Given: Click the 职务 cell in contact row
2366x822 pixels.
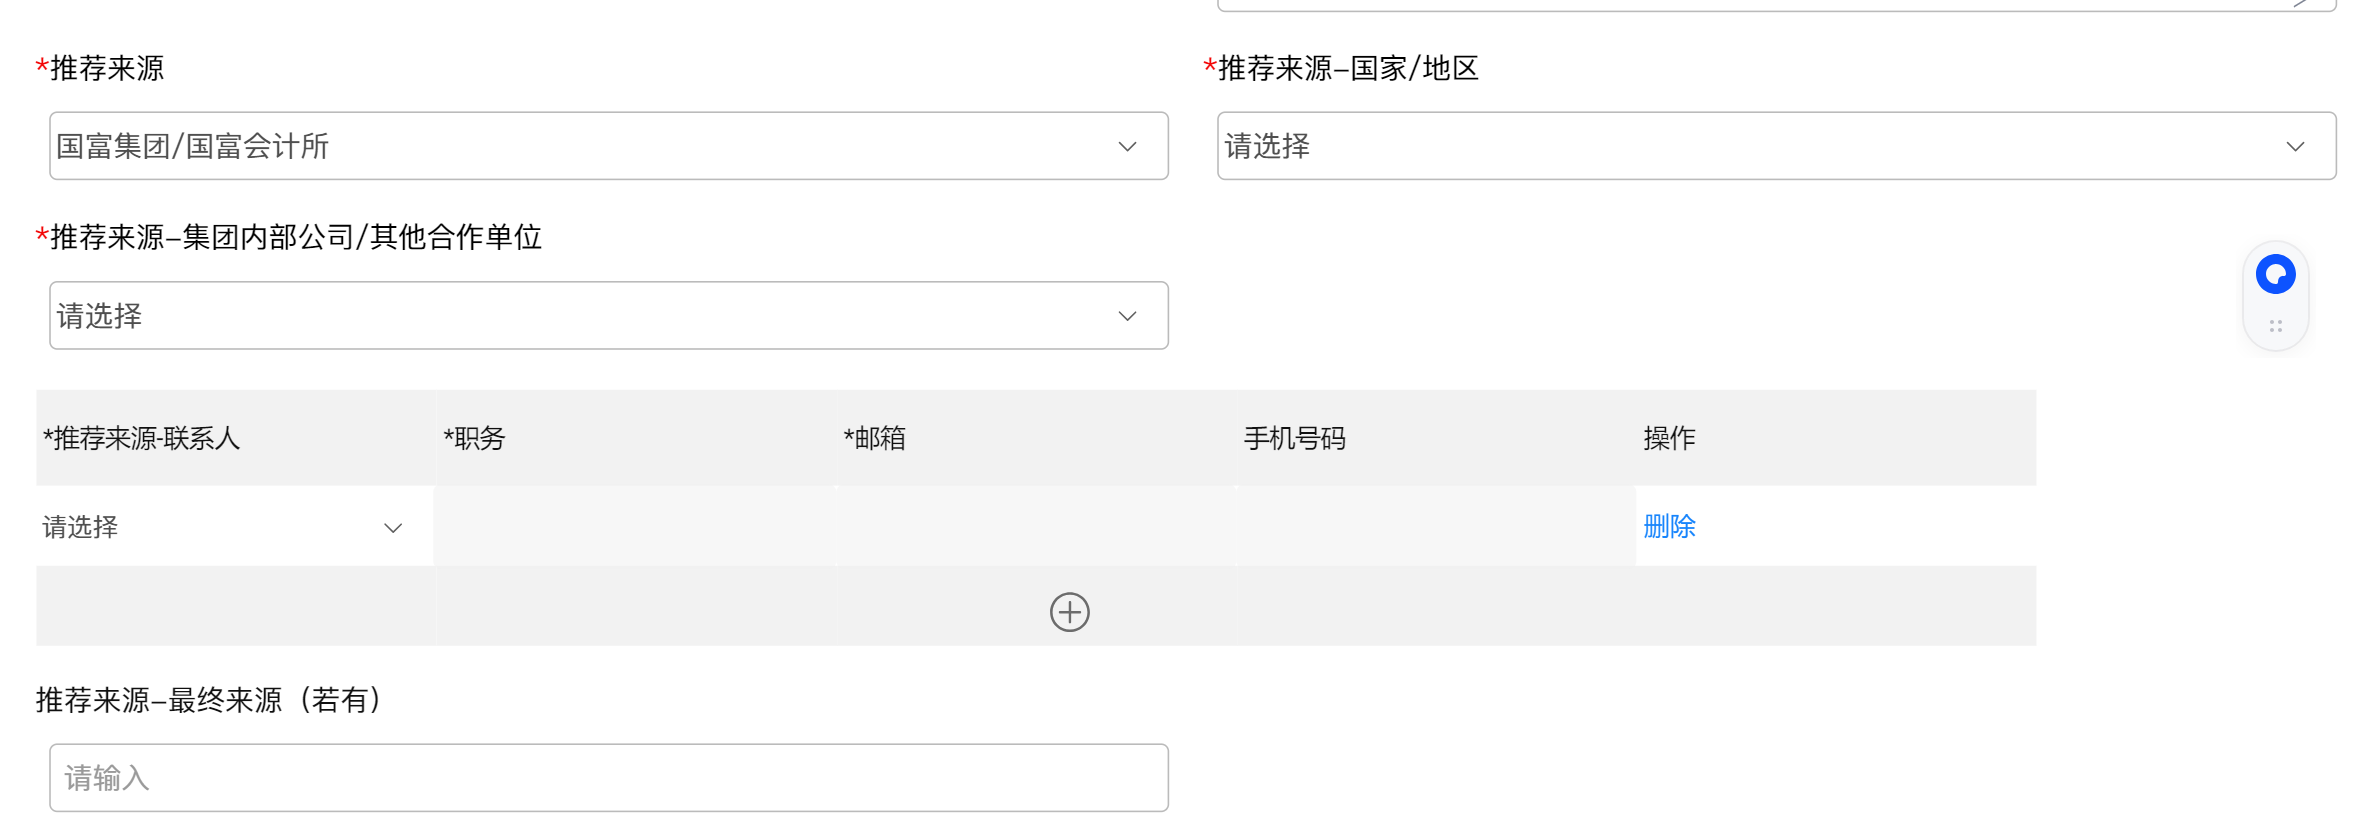Looking at the screenshot, I should (635, 527).
